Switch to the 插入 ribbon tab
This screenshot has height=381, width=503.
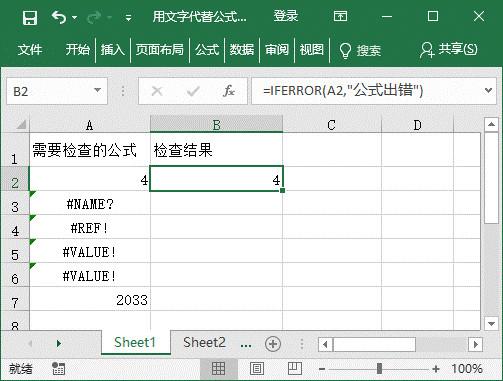[113, 50]
